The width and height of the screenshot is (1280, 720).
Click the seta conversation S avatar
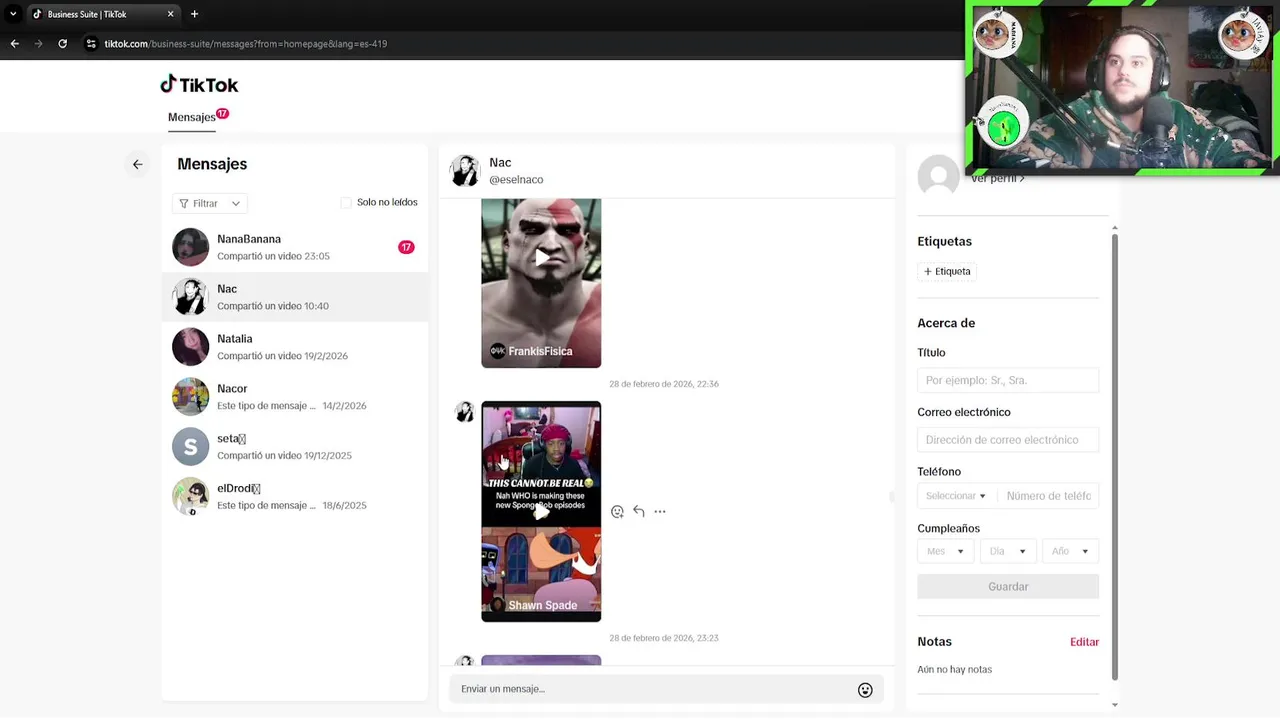190,447
